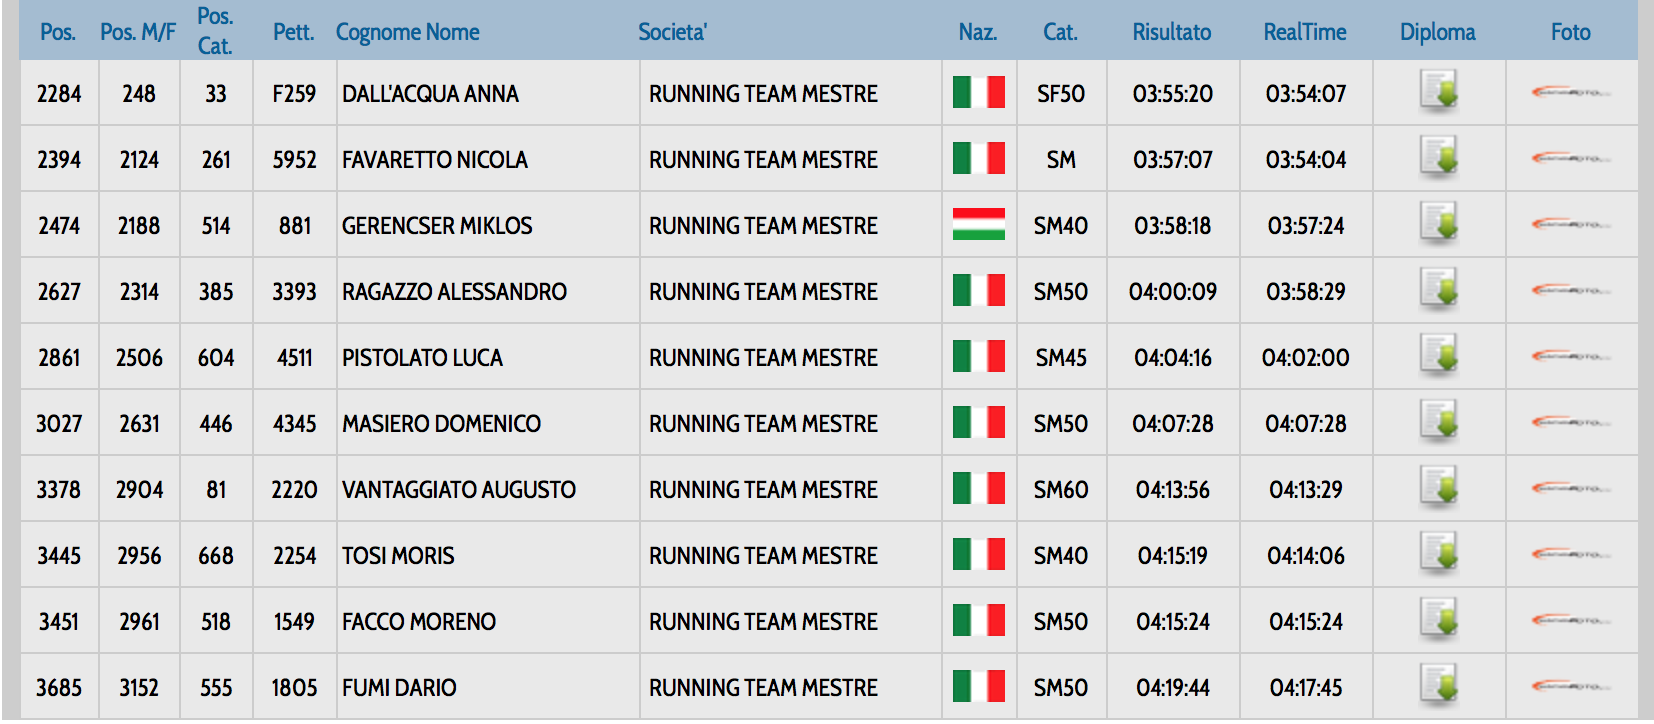1654x724 pixels.
Task: Get Pistolato Luca's diploma download
Action: click(1438, 356)
